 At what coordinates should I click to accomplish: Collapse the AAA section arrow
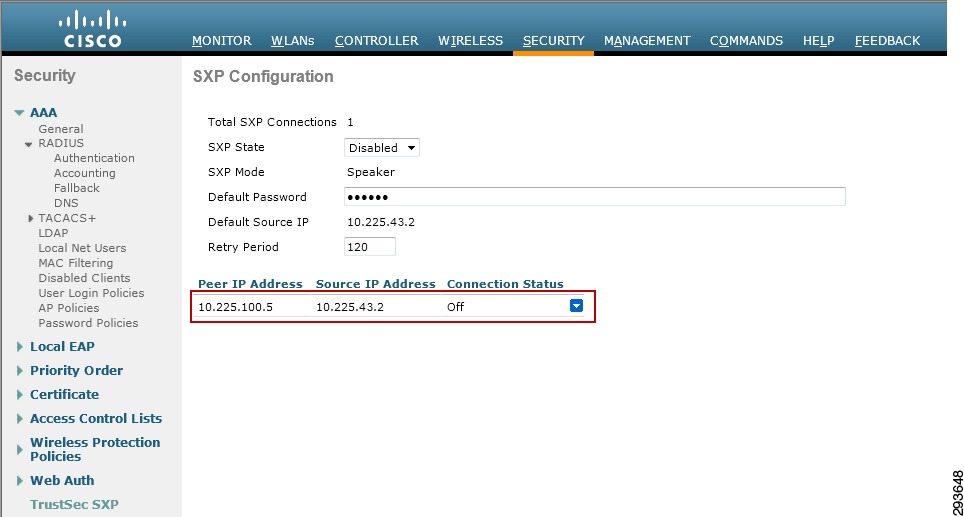19,113
